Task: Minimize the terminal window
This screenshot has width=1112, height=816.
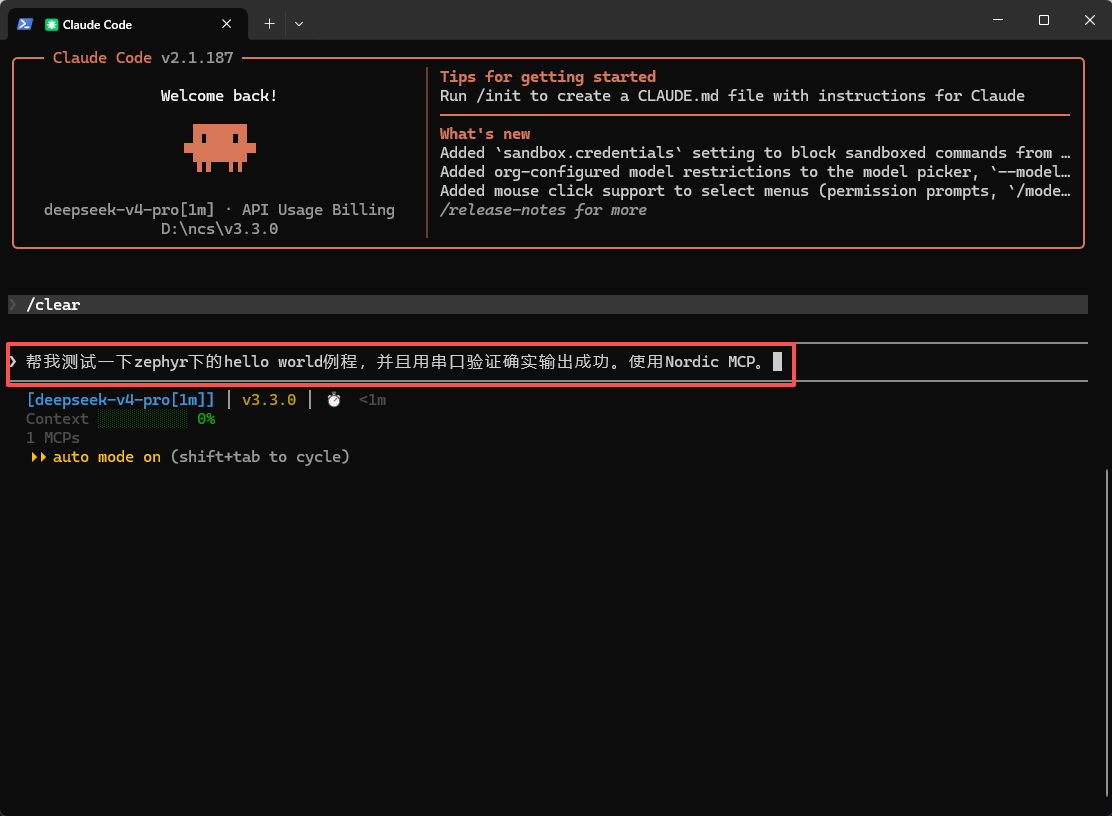Action: pos(998,20)
